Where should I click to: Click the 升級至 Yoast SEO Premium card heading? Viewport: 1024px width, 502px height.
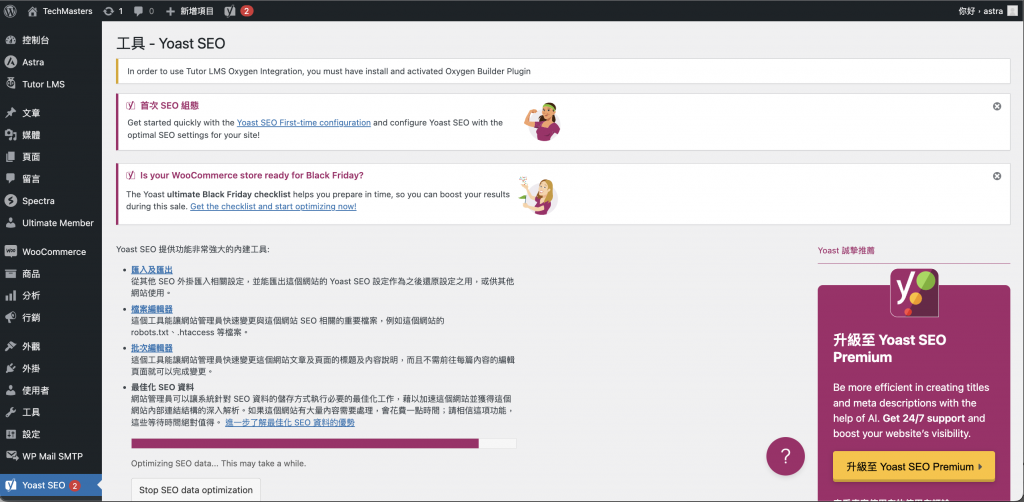tap(889, 349)
